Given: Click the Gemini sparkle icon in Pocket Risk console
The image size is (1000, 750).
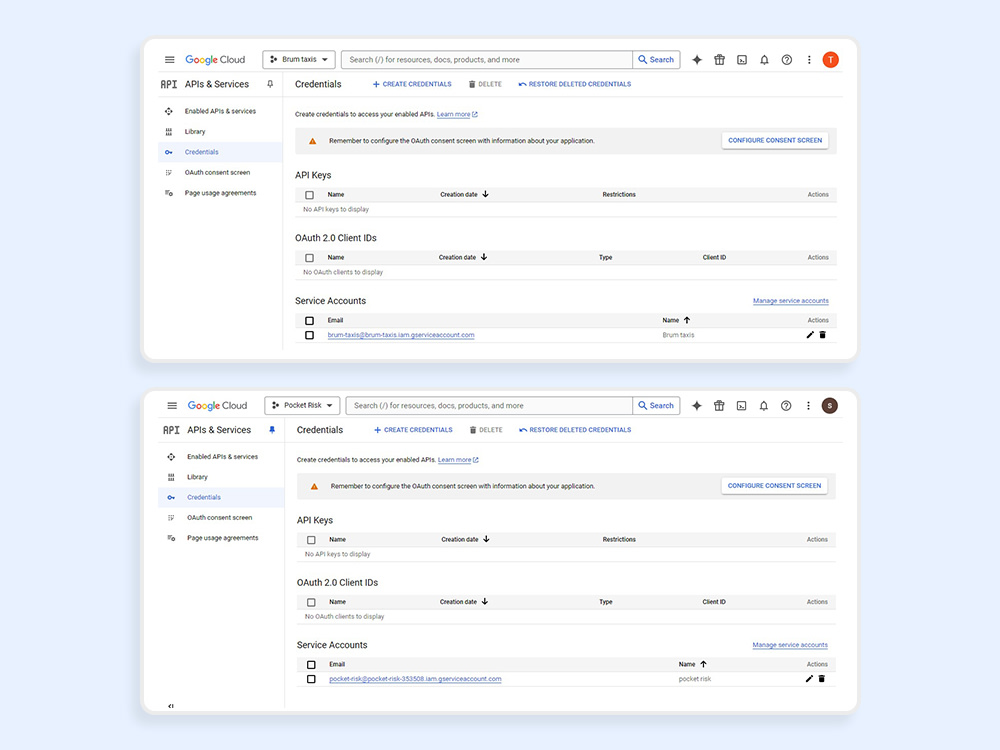Looking at the screenshot, I should (x=696, y=406).
